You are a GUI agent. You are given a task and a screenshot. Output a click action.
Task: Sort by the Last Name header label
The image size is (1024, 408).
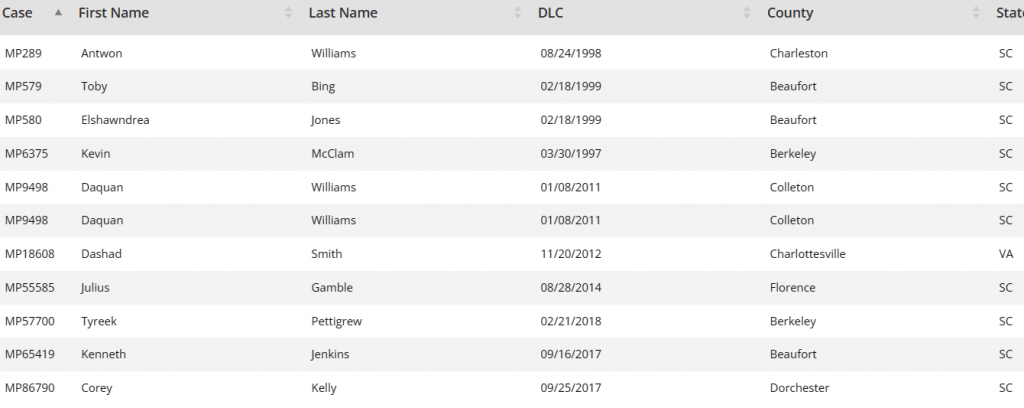[342, 13]
